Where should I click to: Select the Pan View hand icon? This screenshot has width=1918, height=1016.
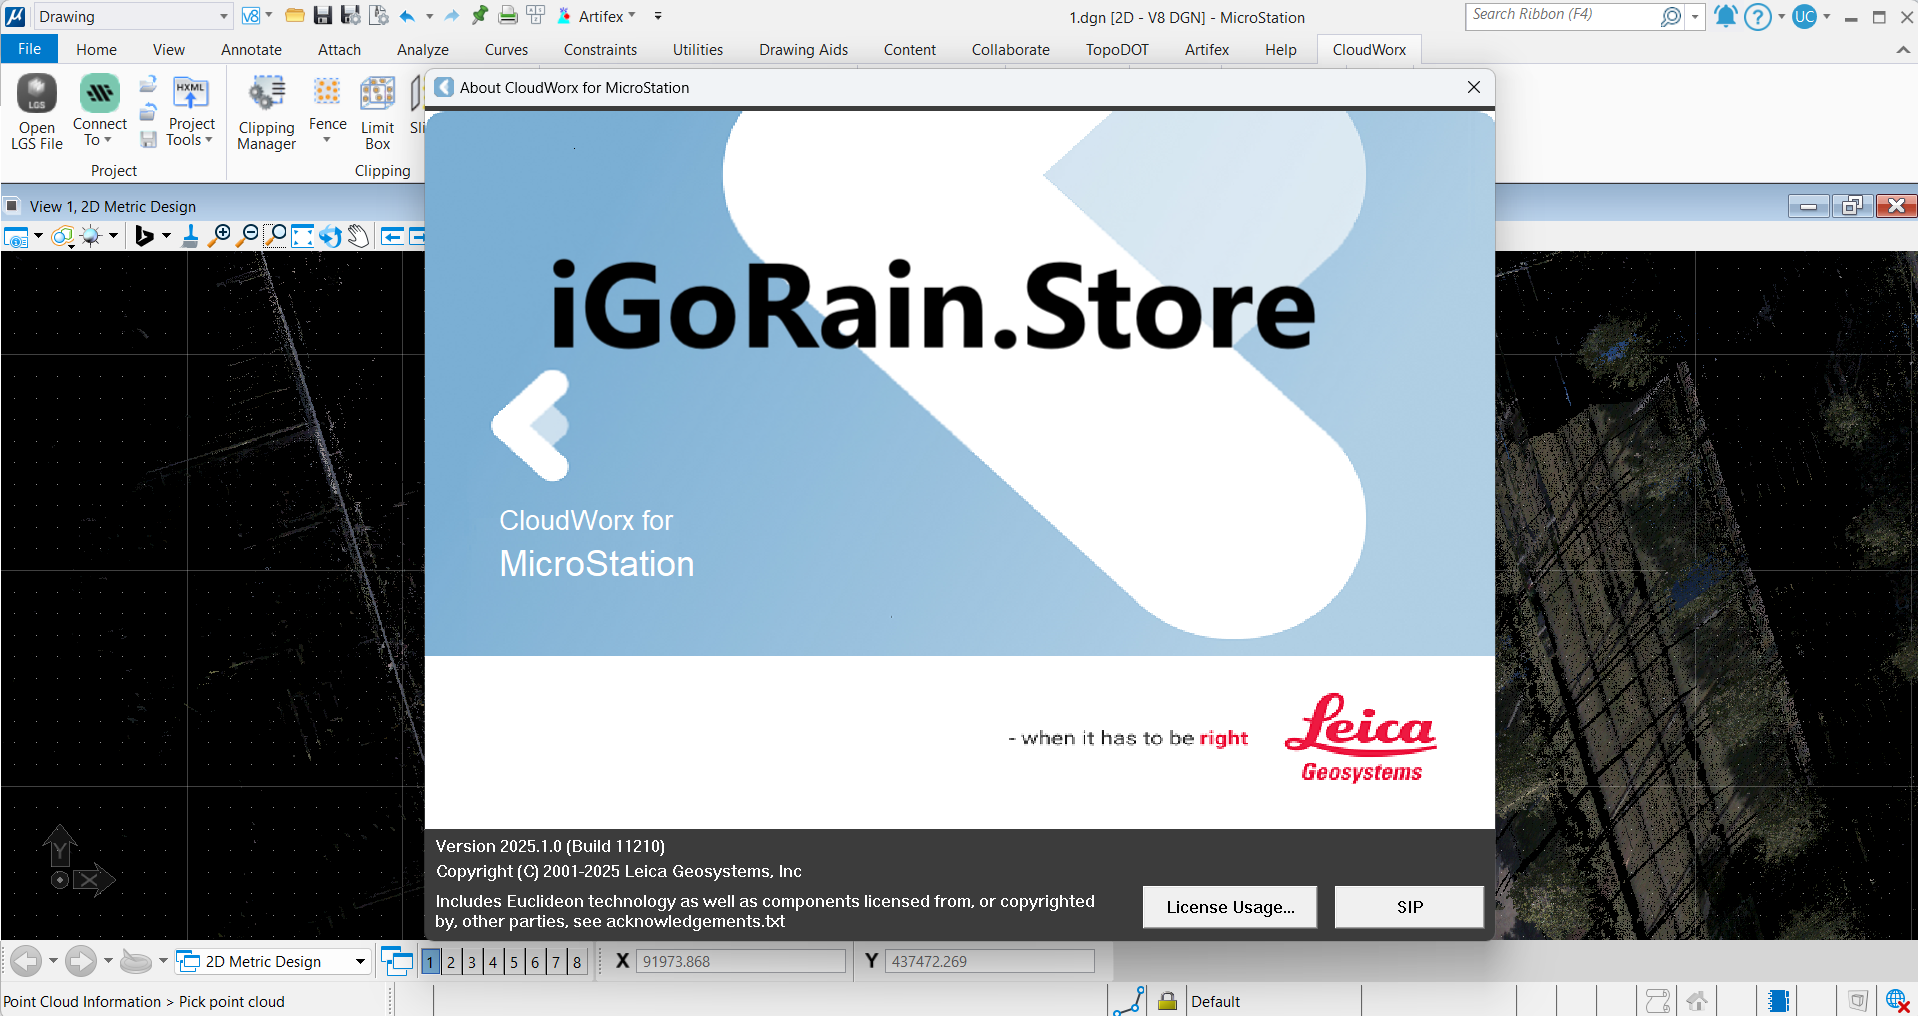[x=358, y=236]
